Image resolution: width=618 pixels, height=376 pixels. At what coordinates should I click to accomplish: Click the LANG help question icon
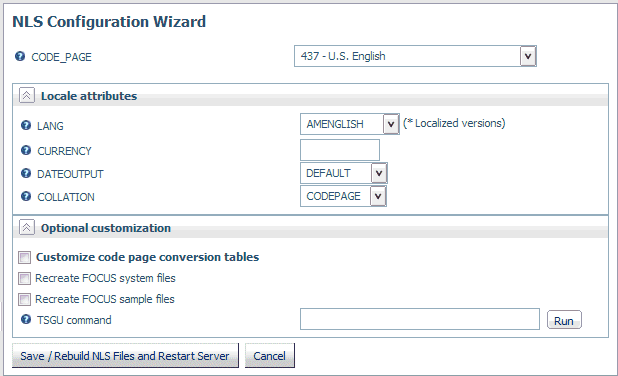pos(26,125)
